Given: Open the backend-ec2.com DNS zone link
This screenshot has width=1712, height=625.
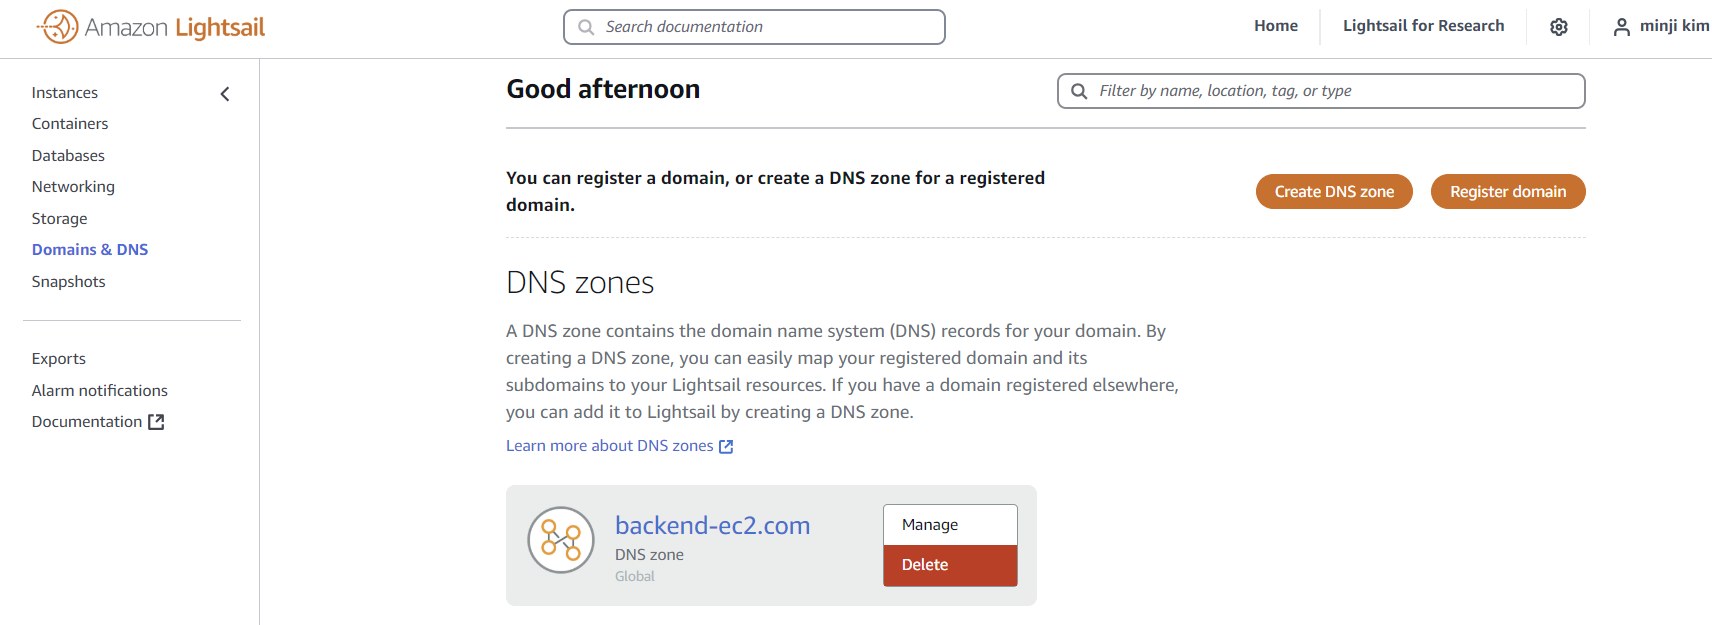Looking at the screenshot, I should (x=712, y=526).
